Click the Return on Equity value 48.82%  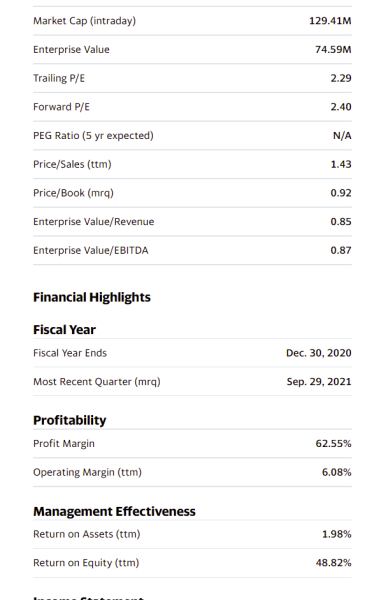tap(333, 562)
